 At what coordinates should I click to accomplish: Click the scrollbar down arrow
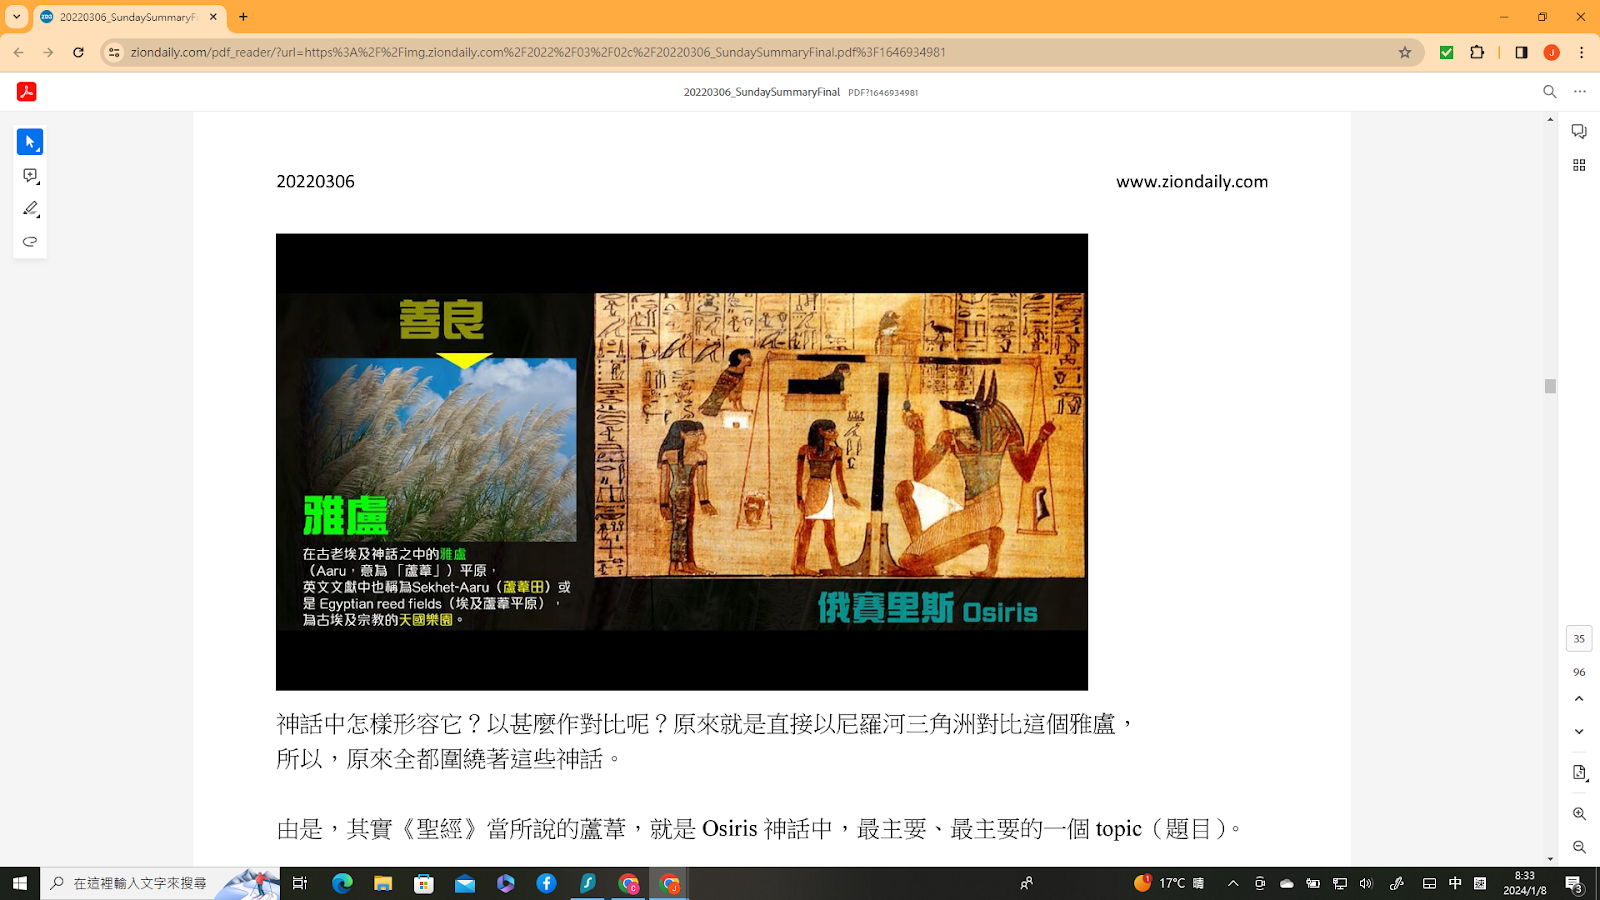point(1550,859)
